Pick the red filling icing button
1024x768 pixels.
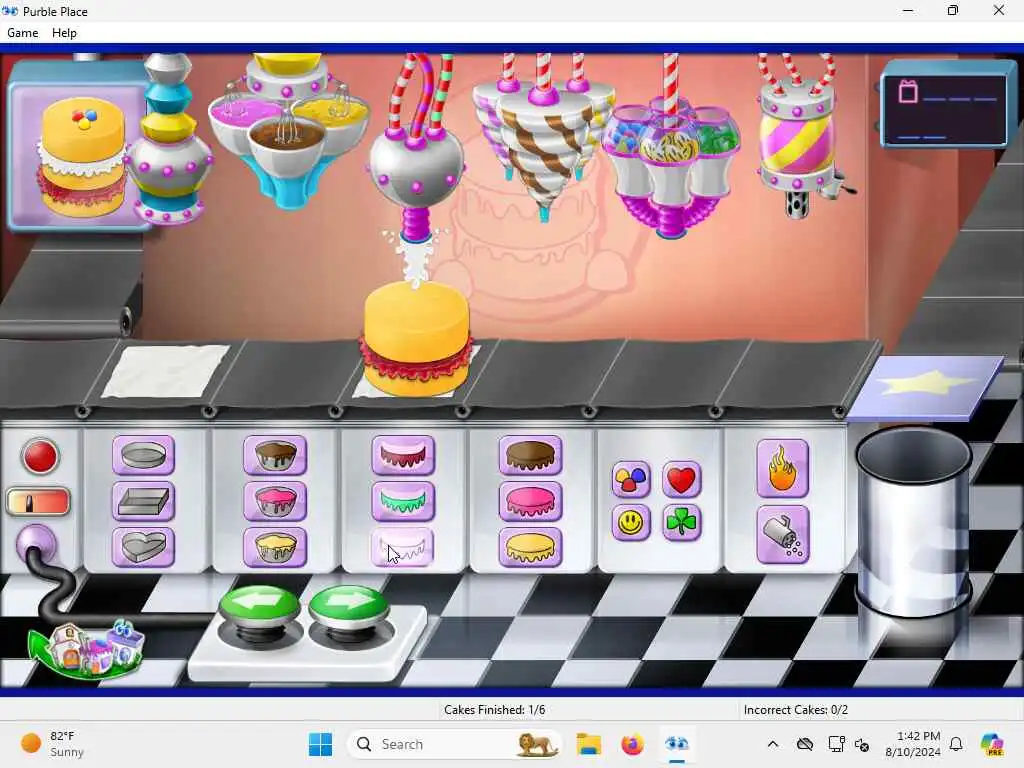403,455
